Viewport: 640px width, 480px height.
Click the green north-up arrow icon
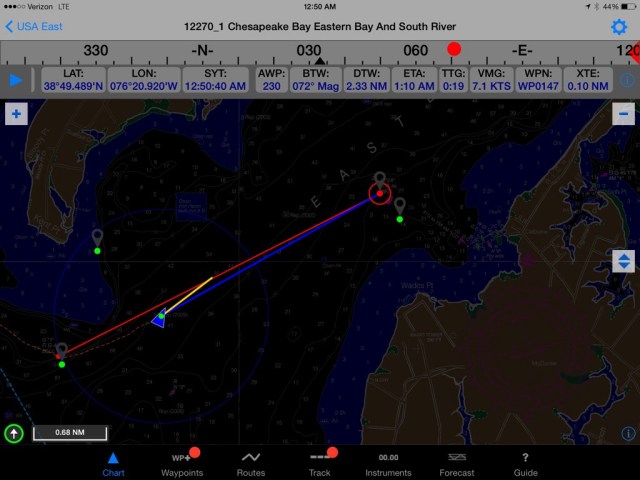(x=15, y=434)
